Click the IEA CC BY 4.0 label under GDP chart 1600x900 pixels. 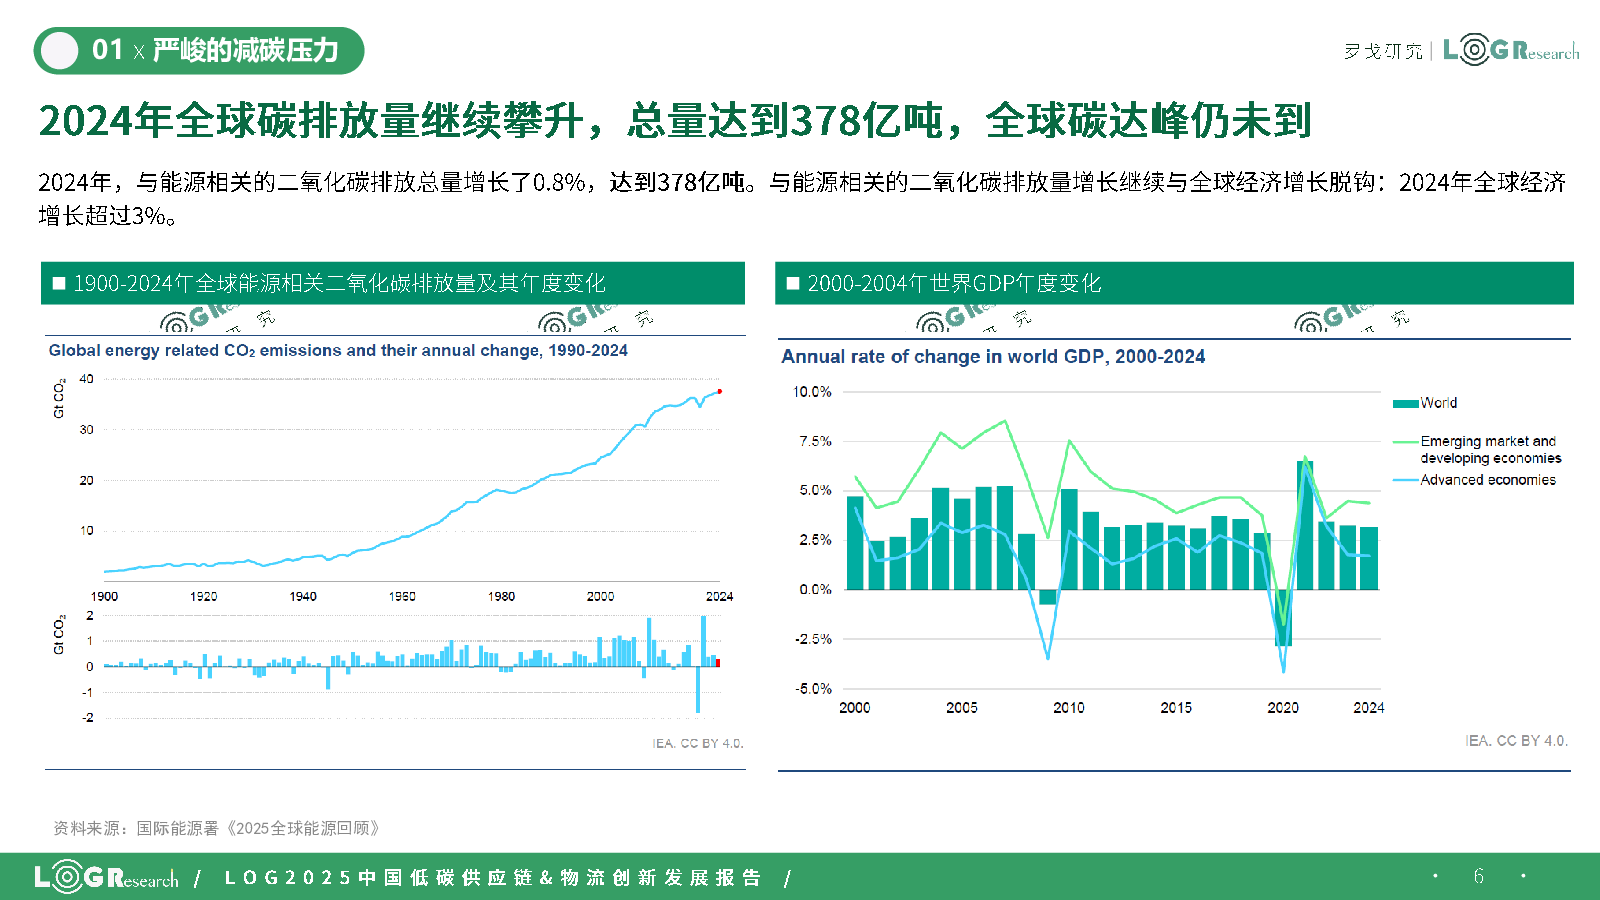[x=1516, y=741]
